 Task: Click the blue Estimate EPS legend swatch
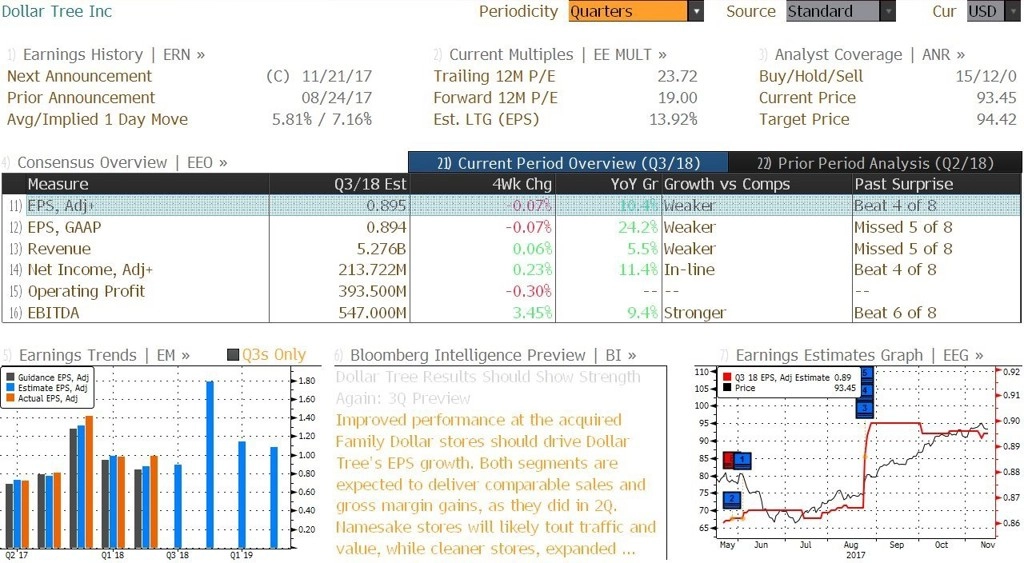point(10,388)
